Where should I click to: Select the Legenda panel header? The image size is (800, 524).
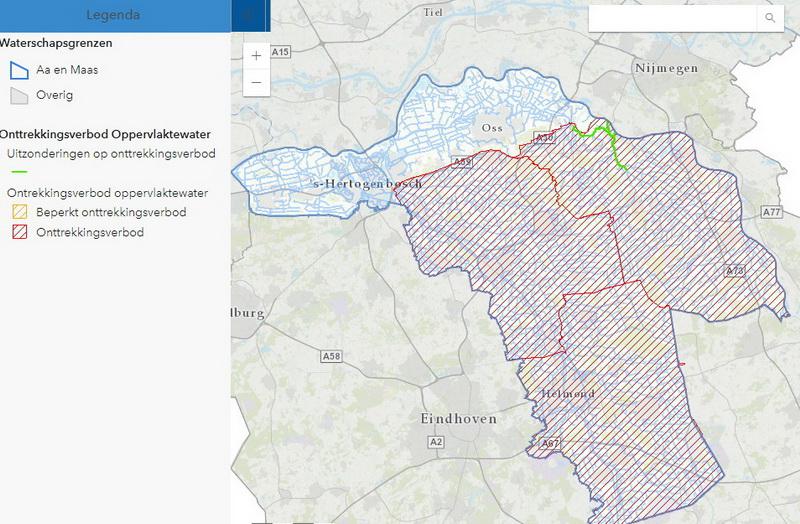(x=112, y=16)
